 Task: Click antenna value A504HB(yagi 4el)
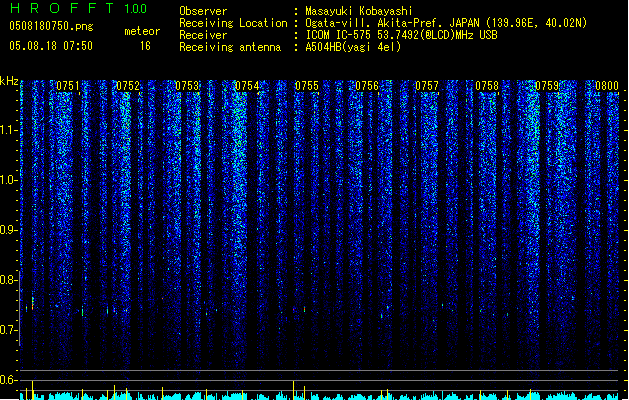353,47
